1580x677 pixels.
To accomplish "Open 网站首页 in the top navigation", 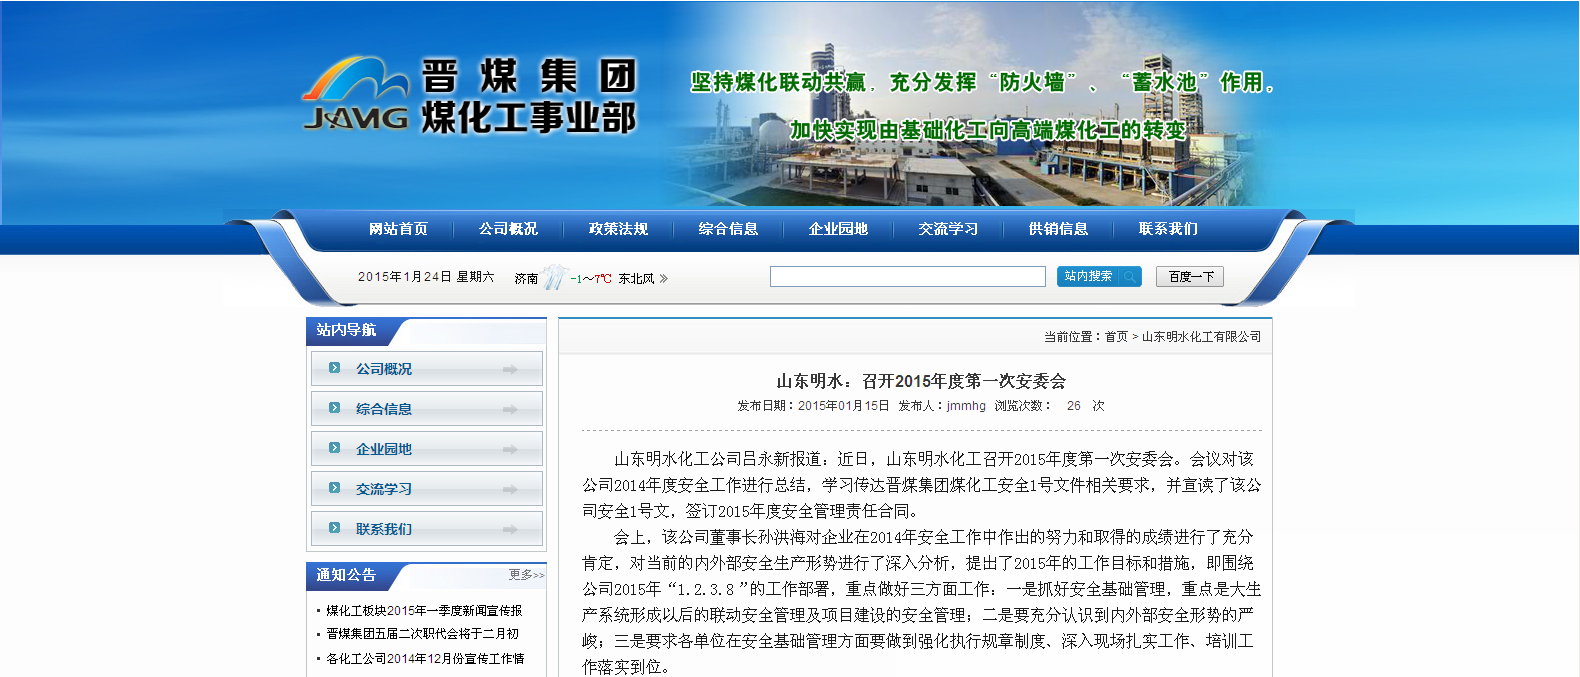I will [398, 229].
